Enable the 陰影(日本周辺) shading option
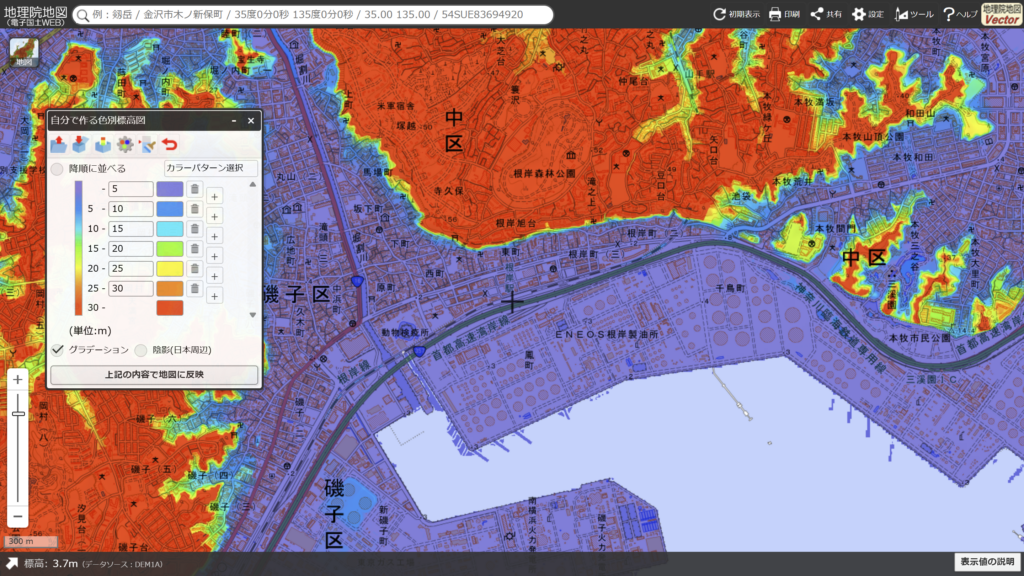 coord(140,350)
